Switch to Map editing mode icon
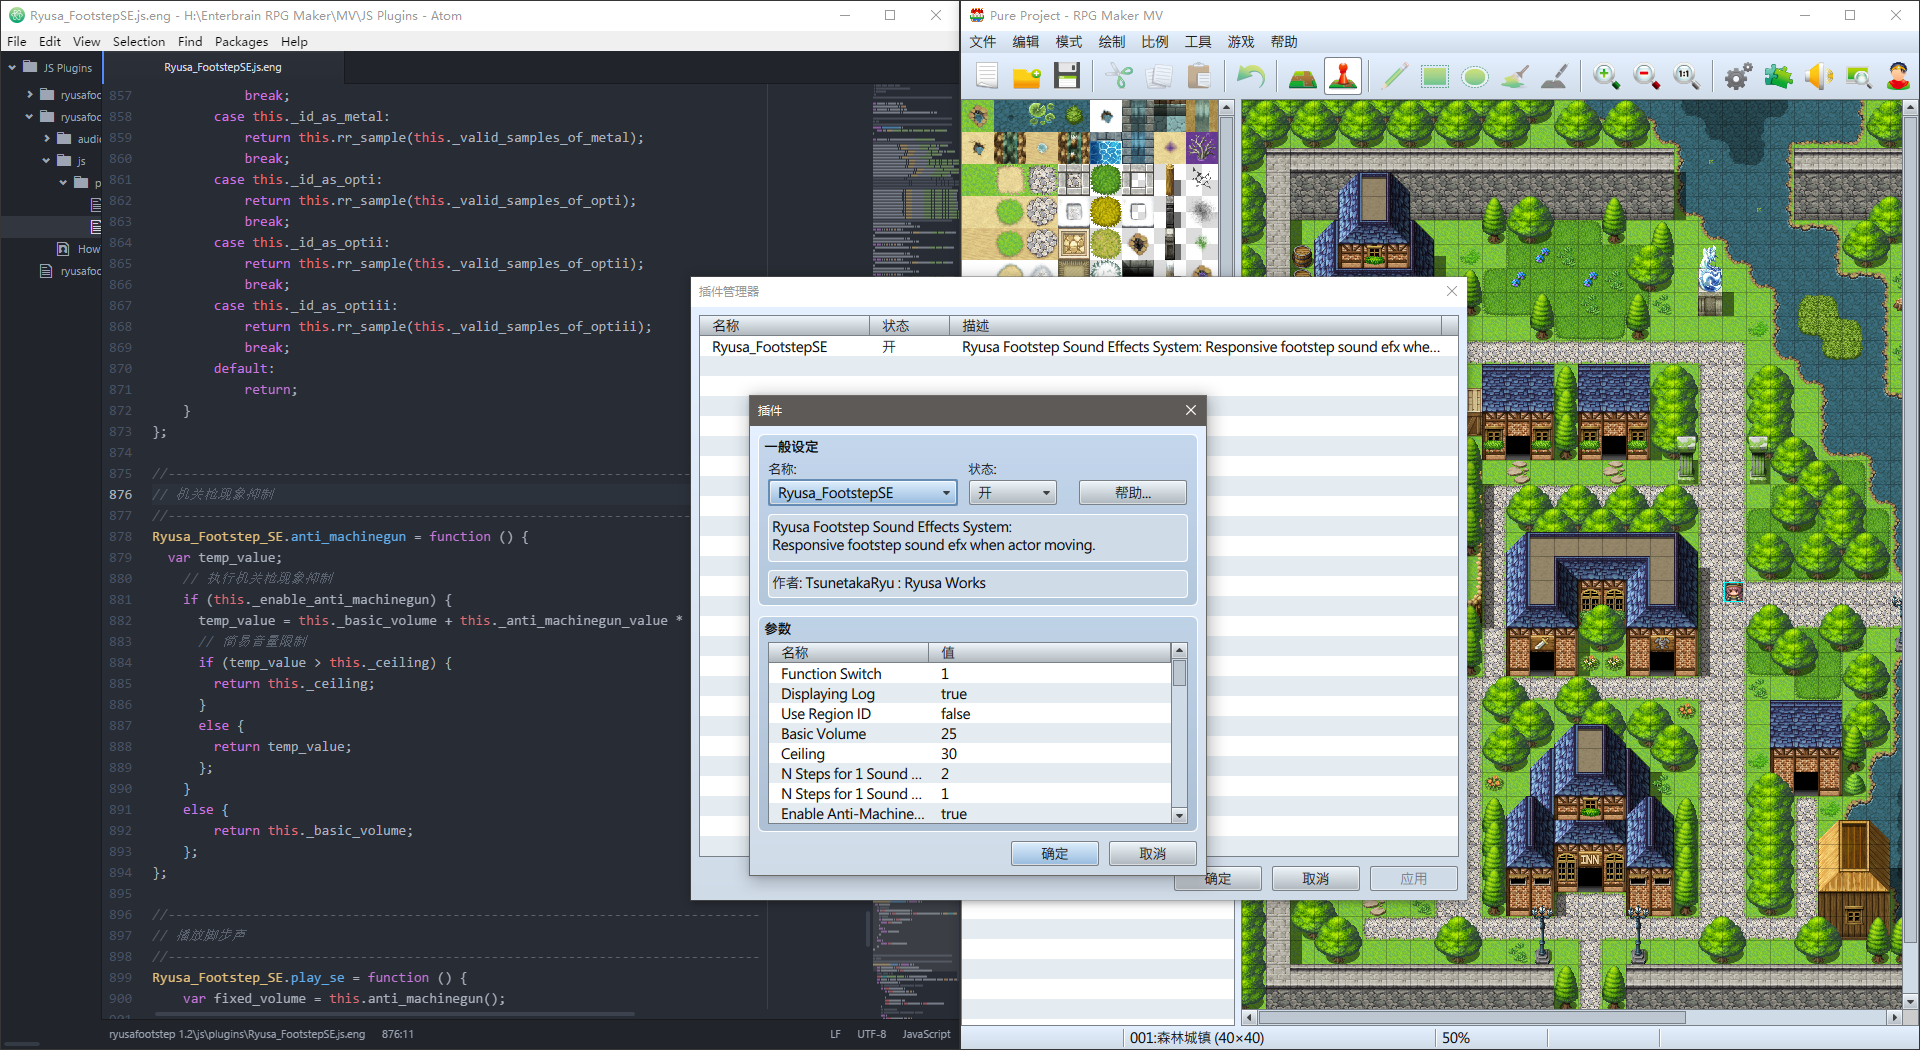 click(x=1302, y=76)
